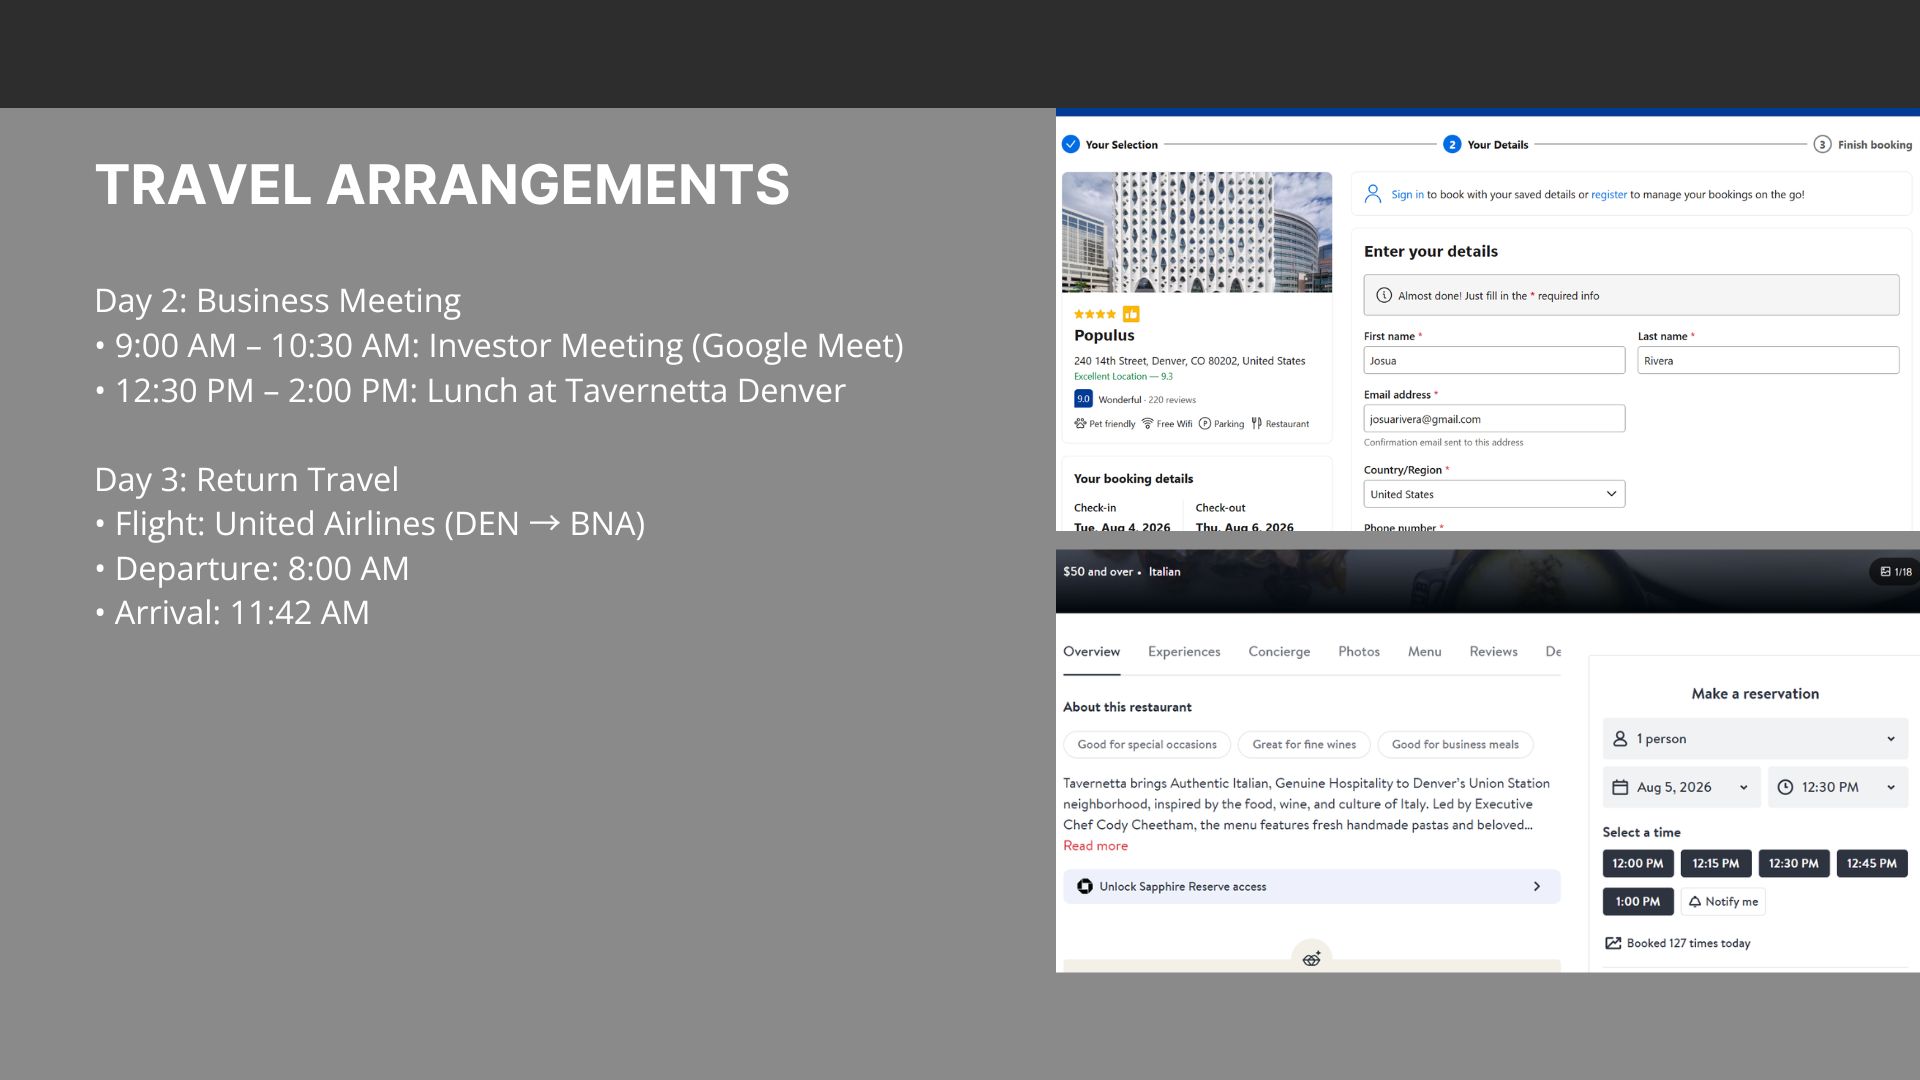Open the Experiences tab

(1184, 651)
